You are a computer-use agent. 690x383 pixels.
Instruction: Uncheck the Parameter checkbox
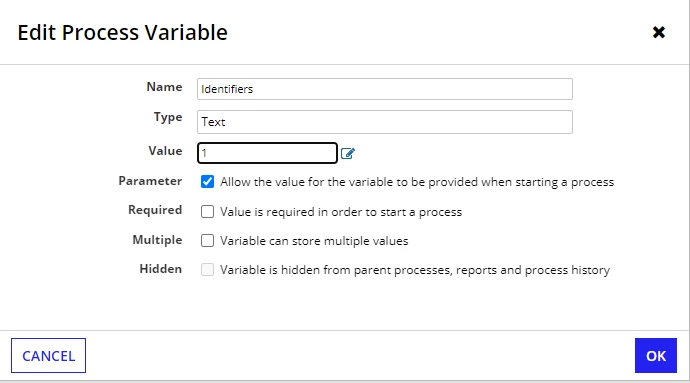click(207, 182)
